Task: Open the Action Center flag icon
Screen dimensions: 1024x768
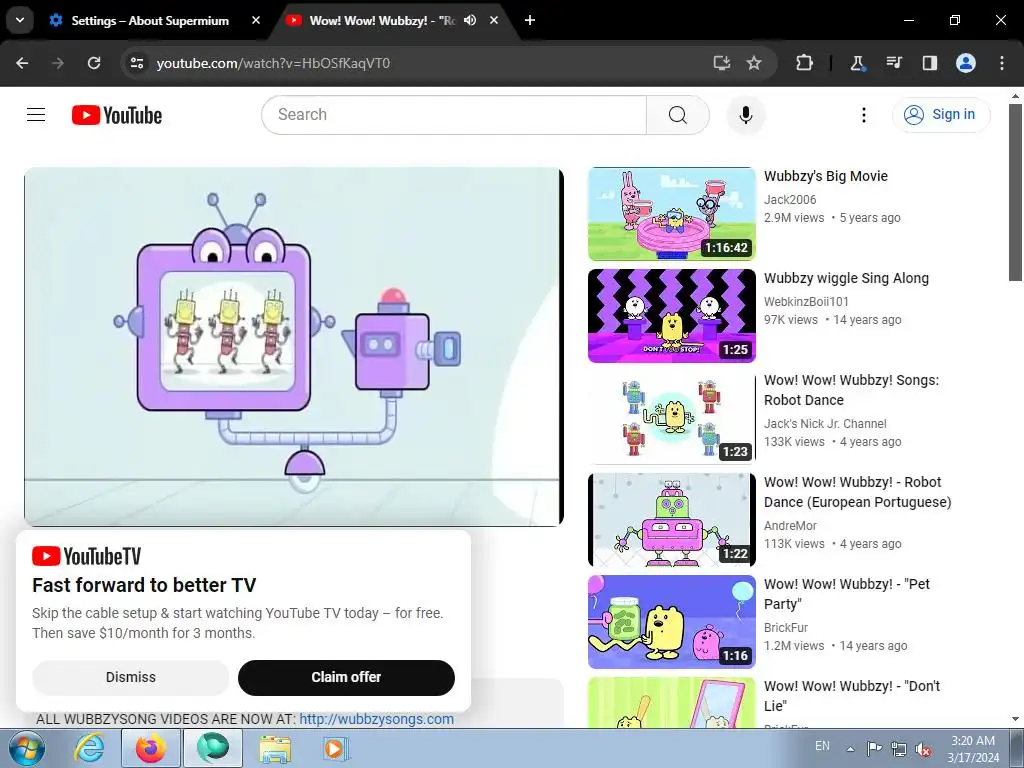Action: pos(874,748)
